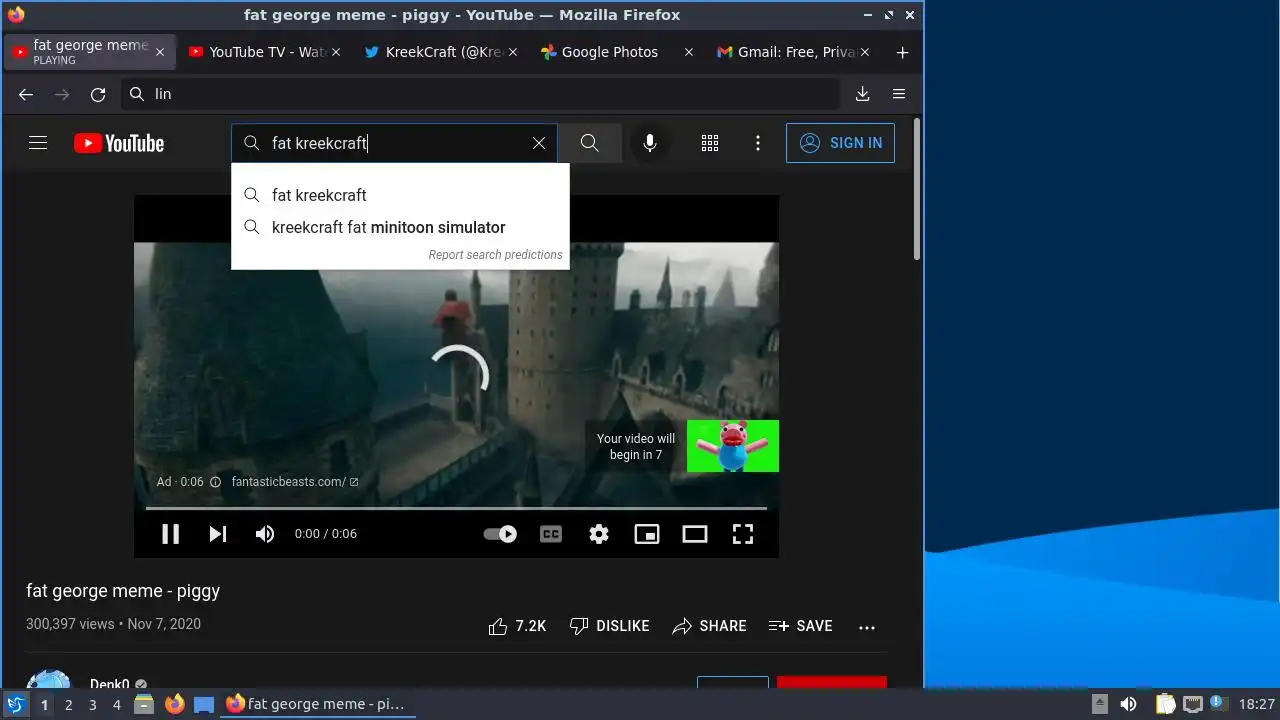Image resolution: width=1280 pixels, height=720 pixels.
Task: Select 'fat george meme' taskbar window entry
Action: click(x=318, y=704)
